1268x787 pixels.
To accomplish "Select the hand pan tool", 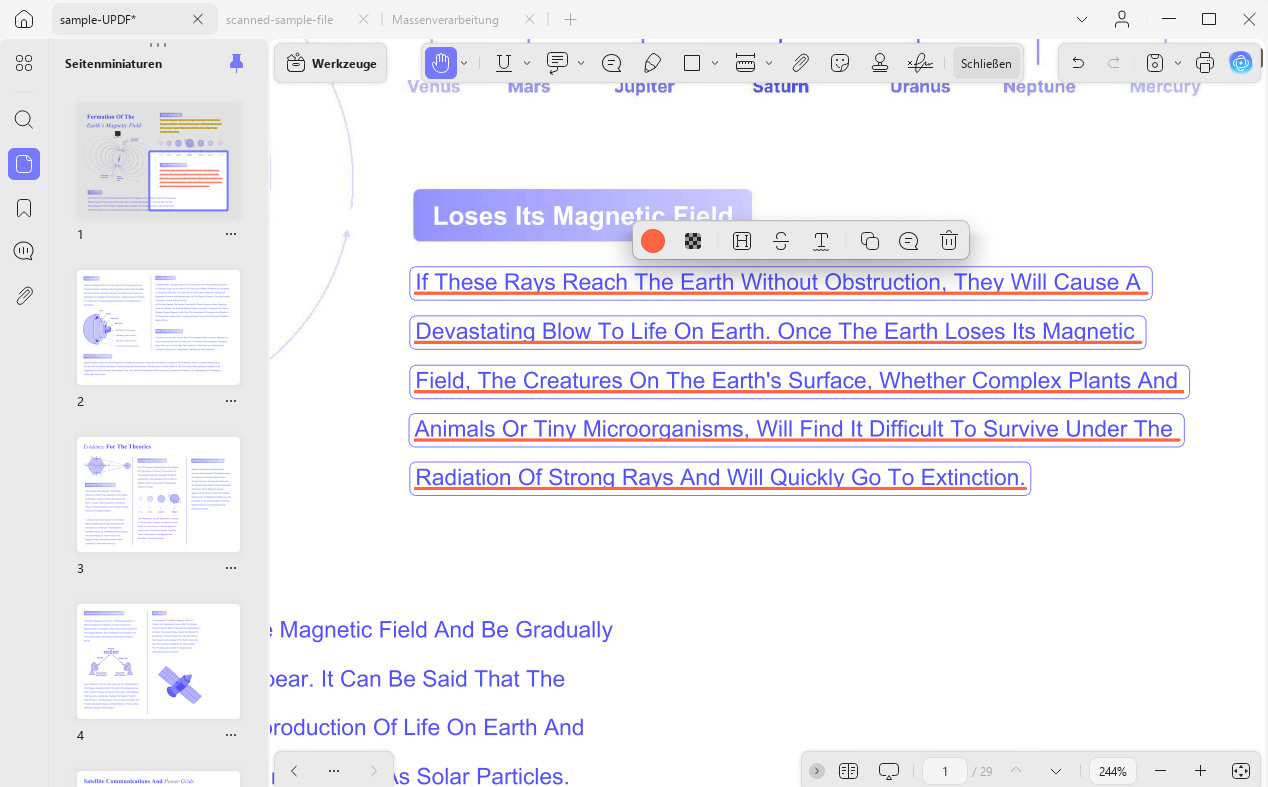I will [x=440, y=63].
